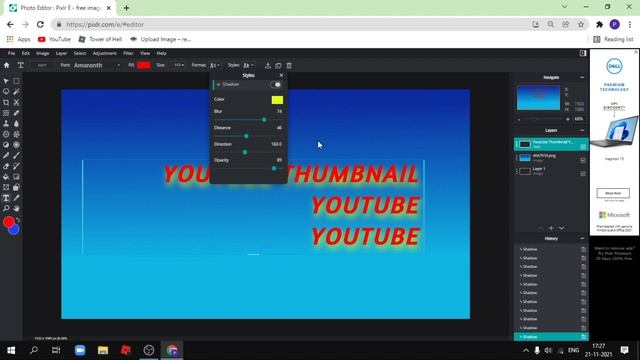Open the Font dropdown showing Amaranth

click(x=97, y=65)
